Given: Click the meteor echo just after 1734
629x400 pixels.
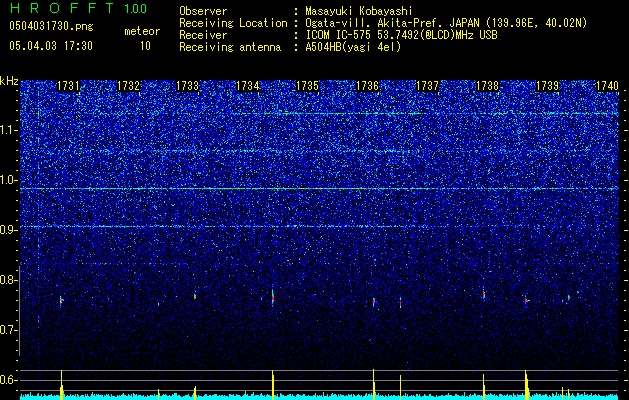Looking at the screenshot, I should point(273,298).
